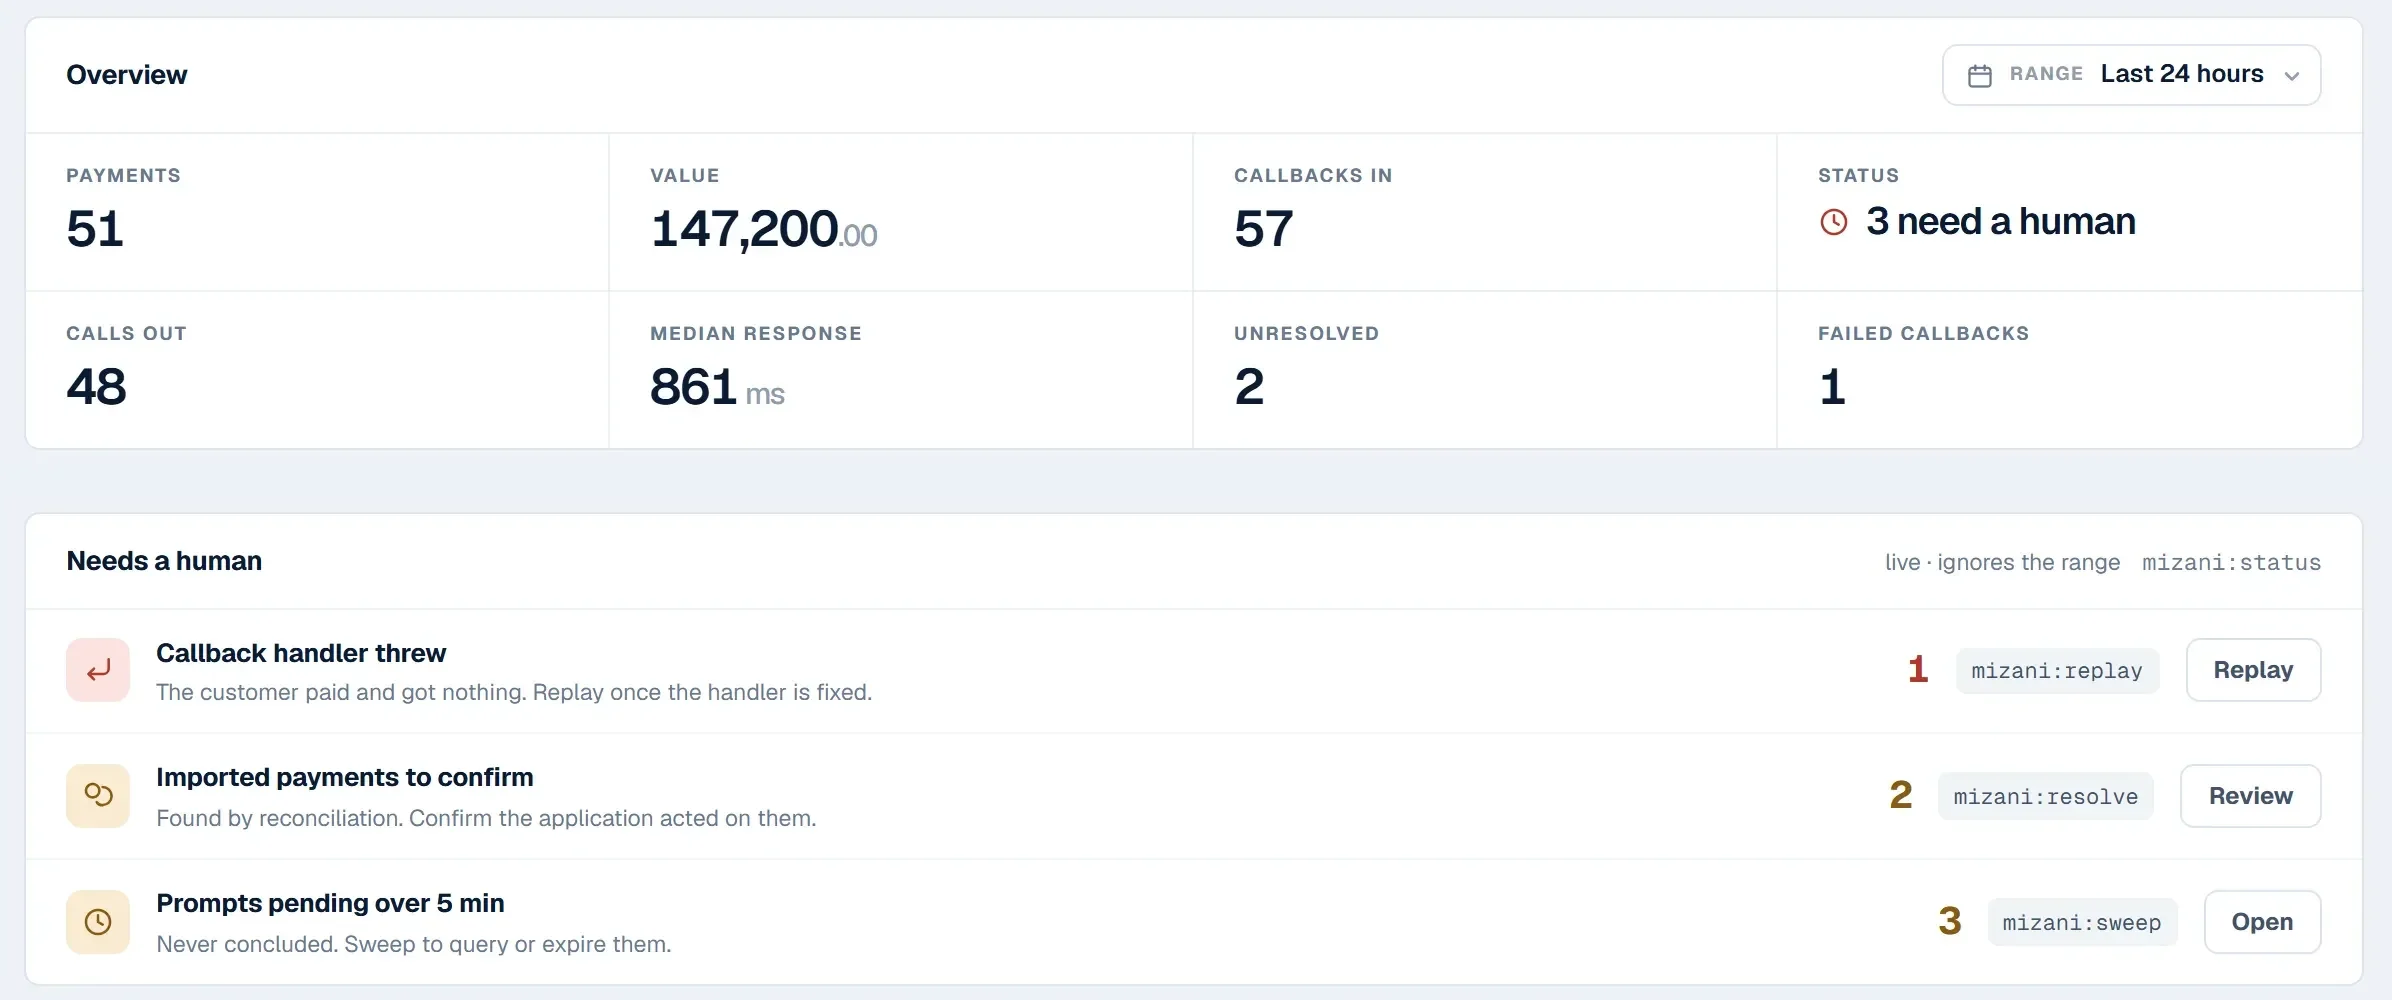The height and width of the screenshot is (1000, 2392).
Task: Select the '3 need a human' status text
Action: (2000, 222)
